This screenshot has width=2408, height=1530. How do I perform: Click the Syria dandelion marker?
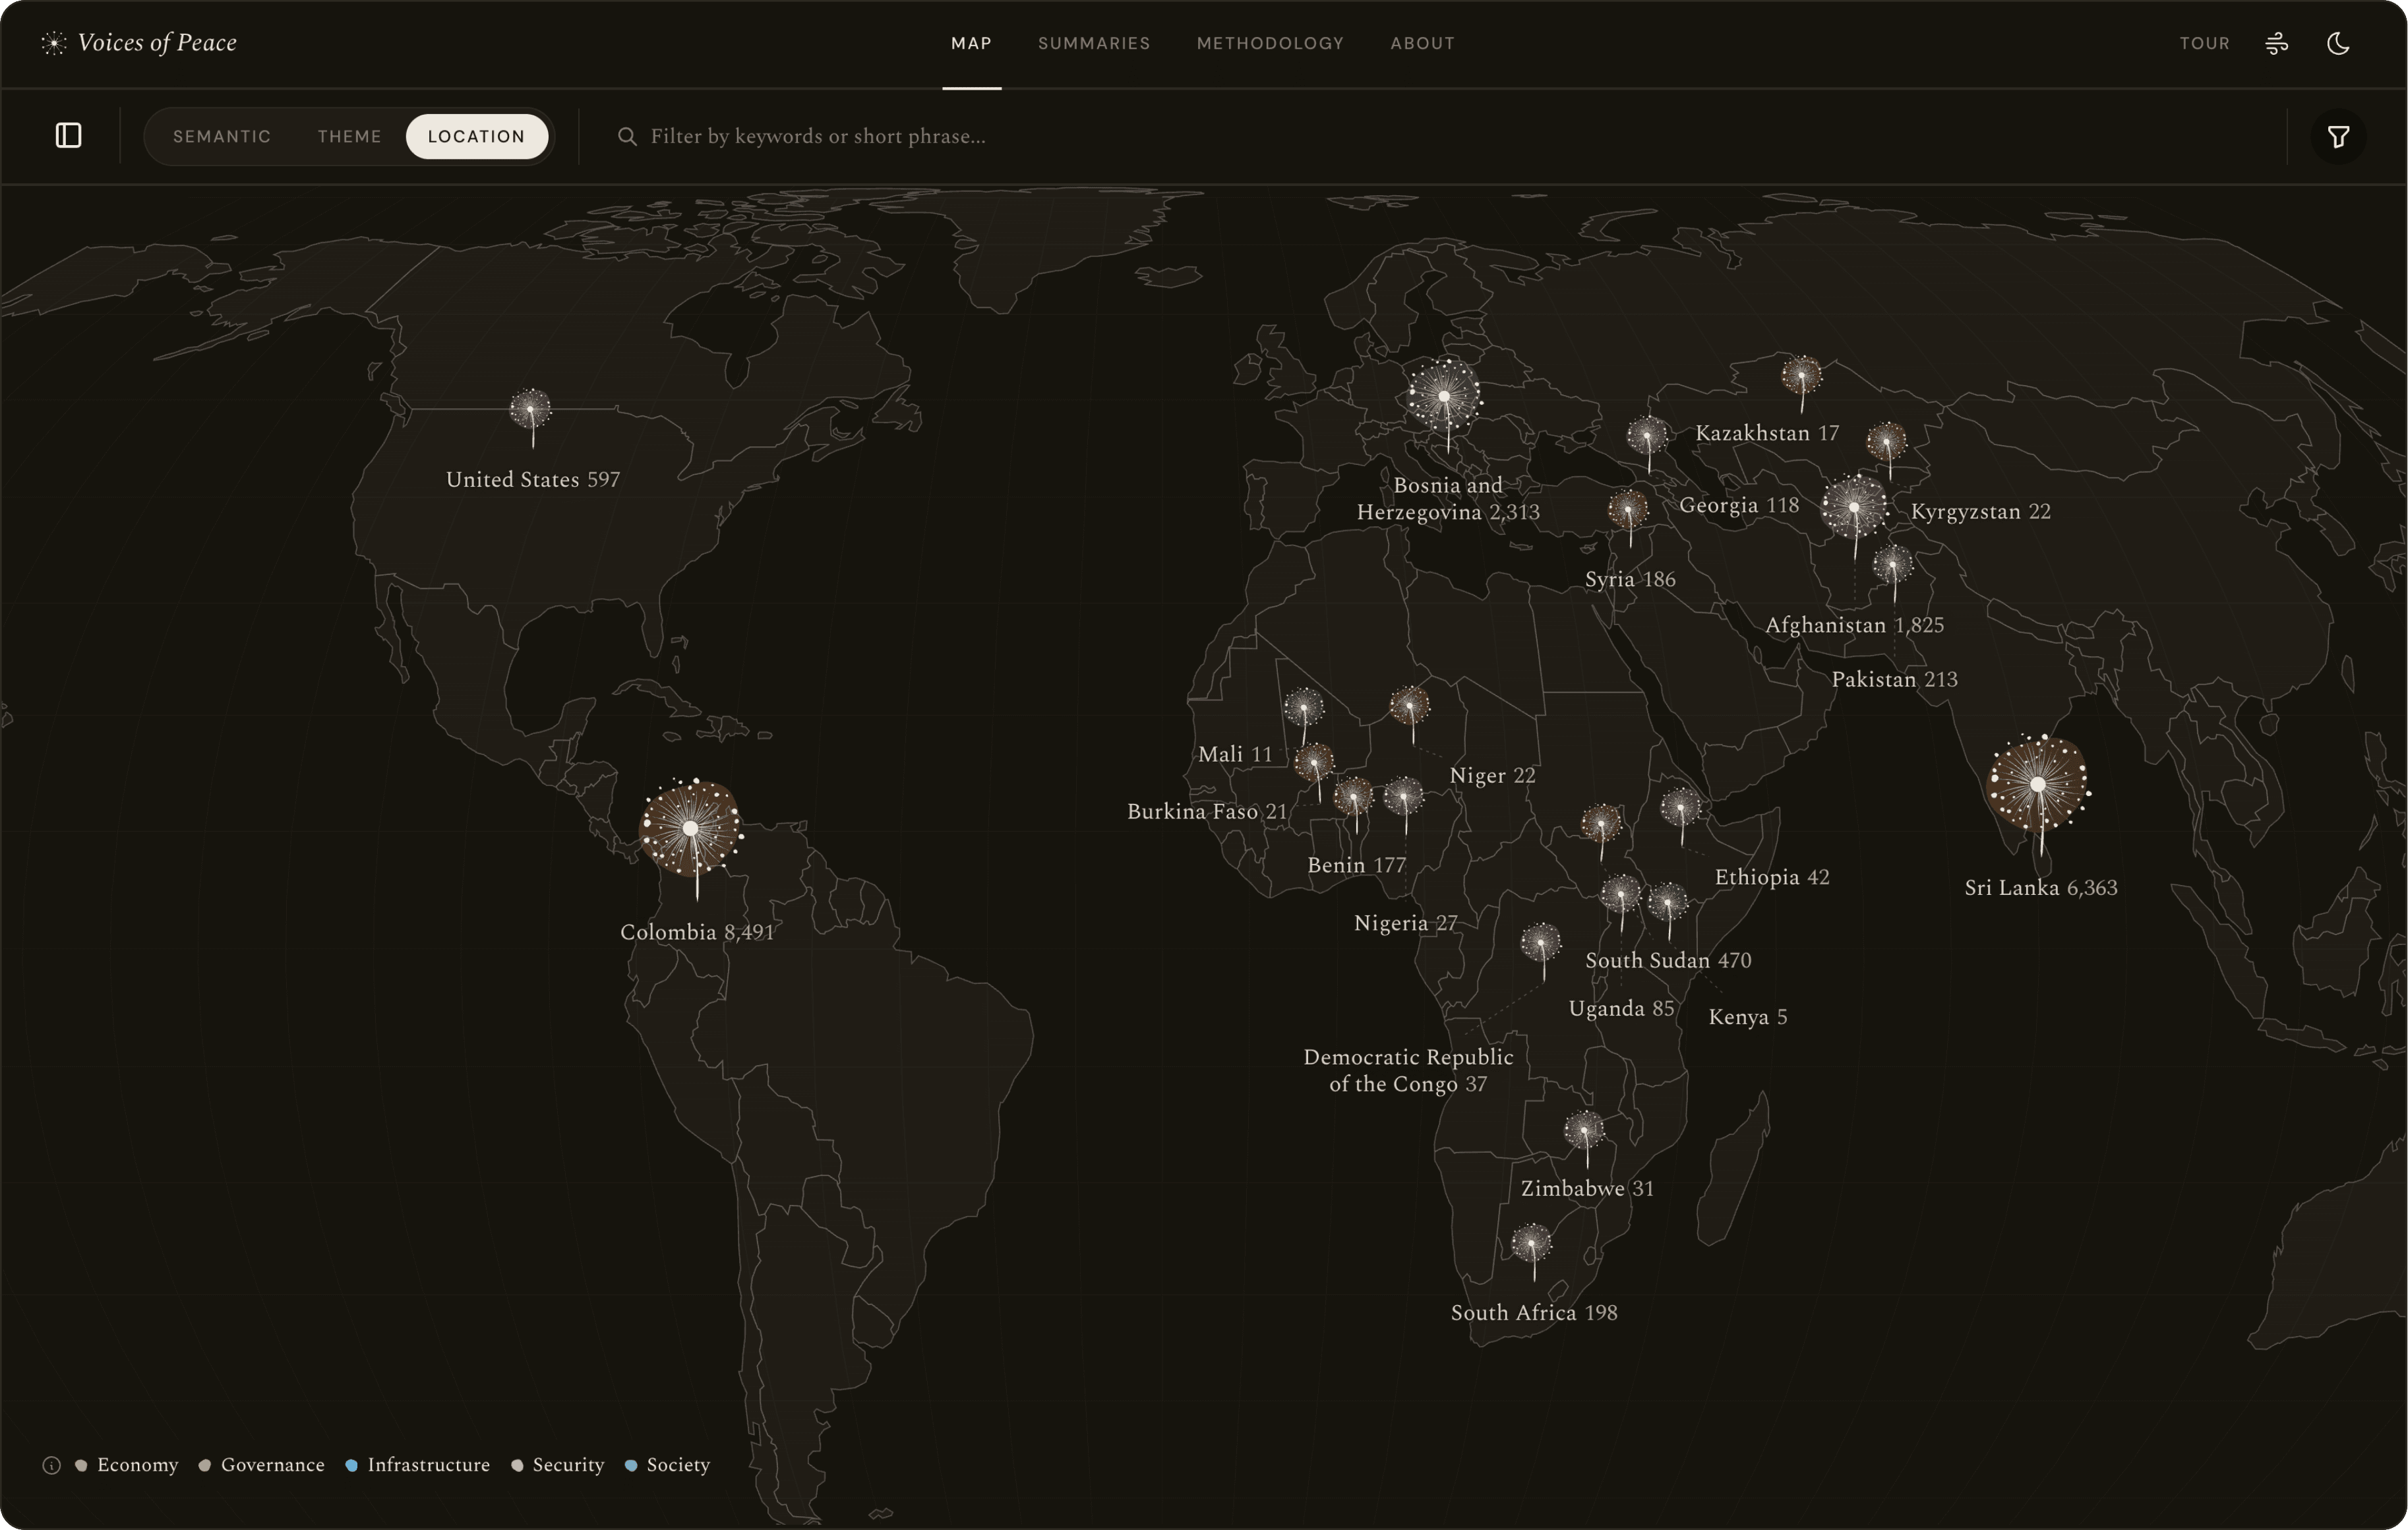point(1628,510)
